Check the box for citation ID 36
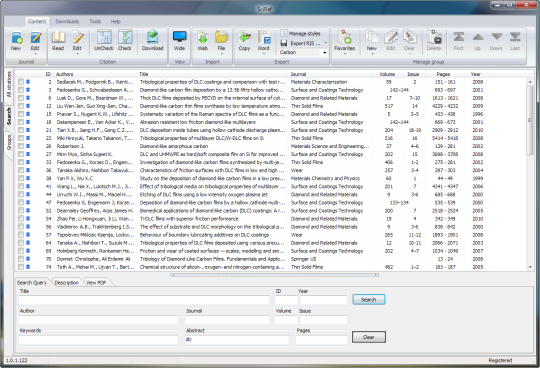Image resolution: width=540 pixels, height=368 pixels. tap(21, 170)
